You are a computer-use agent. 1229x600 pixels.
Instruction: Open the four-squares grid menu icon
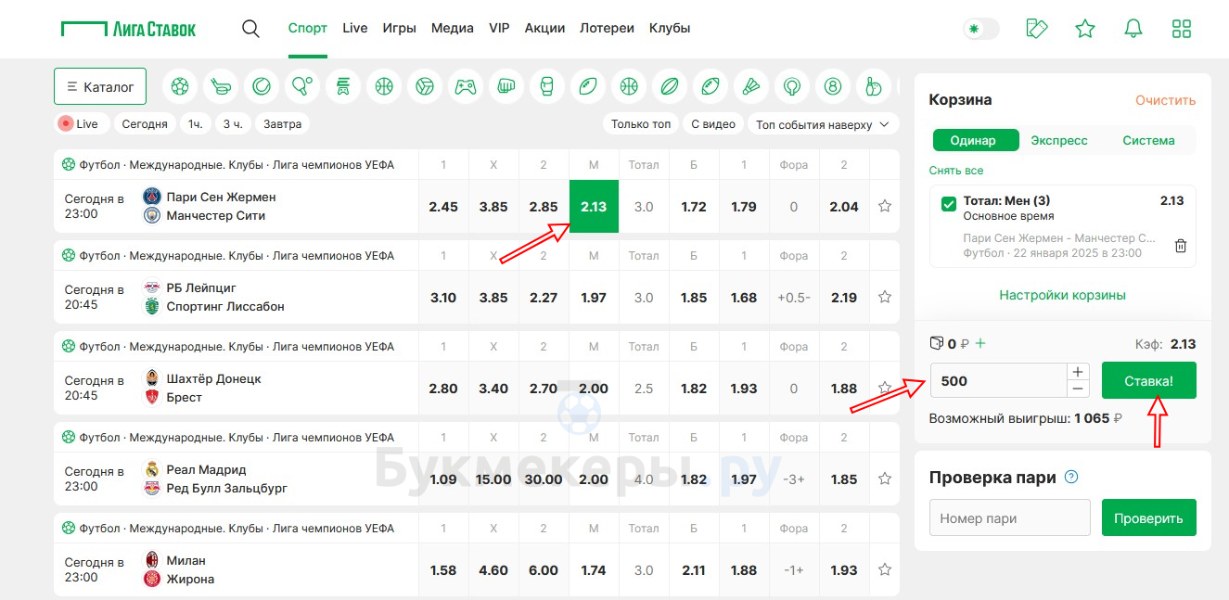coord(1181,28)
